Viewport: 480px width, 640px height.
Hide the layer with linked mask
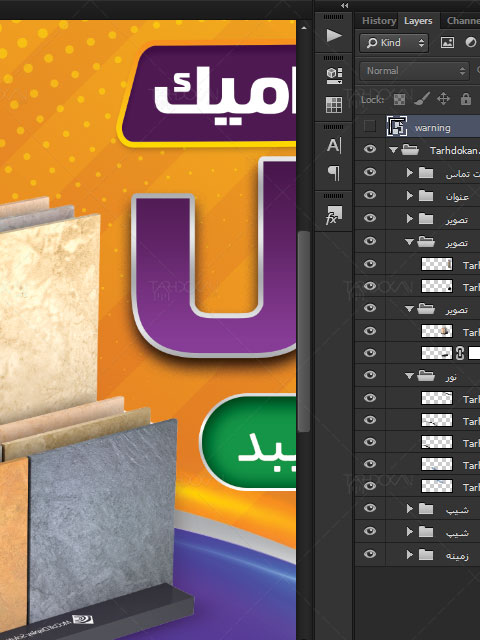(370, 353)
